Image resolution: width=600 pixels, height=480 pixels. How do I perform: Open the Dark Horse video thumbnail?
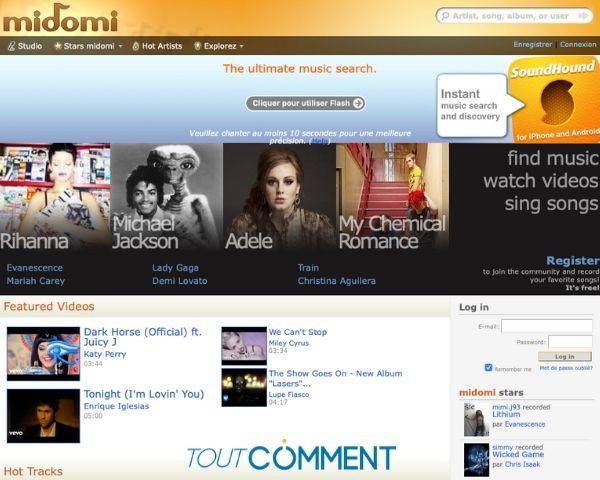[x=43, y=354]
